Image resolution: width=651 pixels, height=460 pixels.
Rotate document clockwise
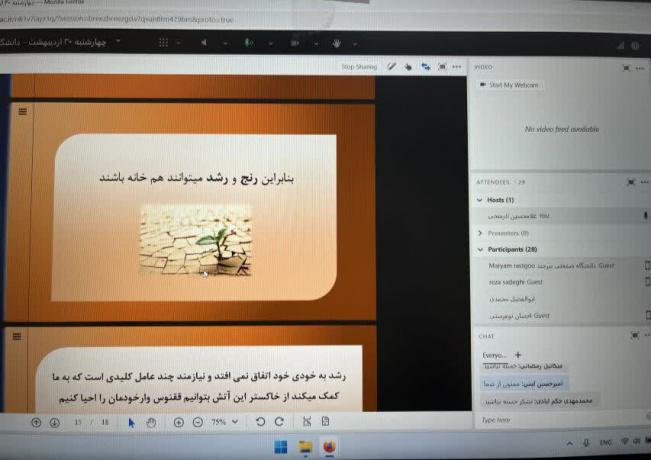tap(279, 422)
